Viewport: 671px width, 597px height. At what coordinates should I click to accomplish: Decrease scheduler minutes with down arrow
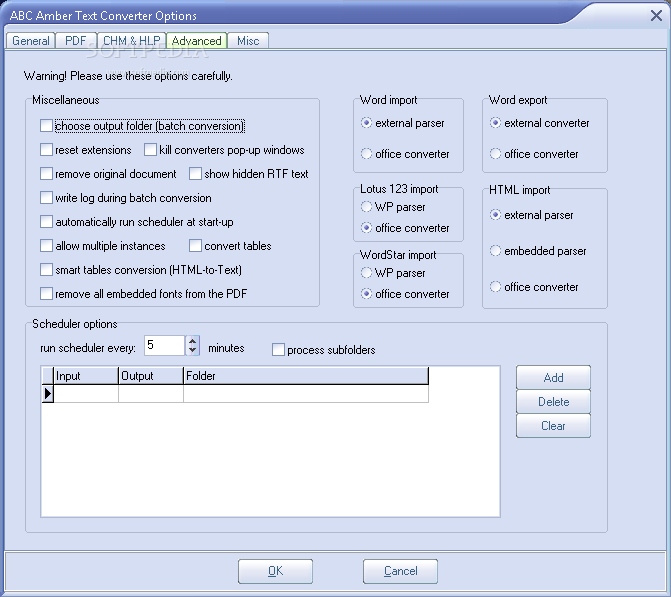[193, 350]
